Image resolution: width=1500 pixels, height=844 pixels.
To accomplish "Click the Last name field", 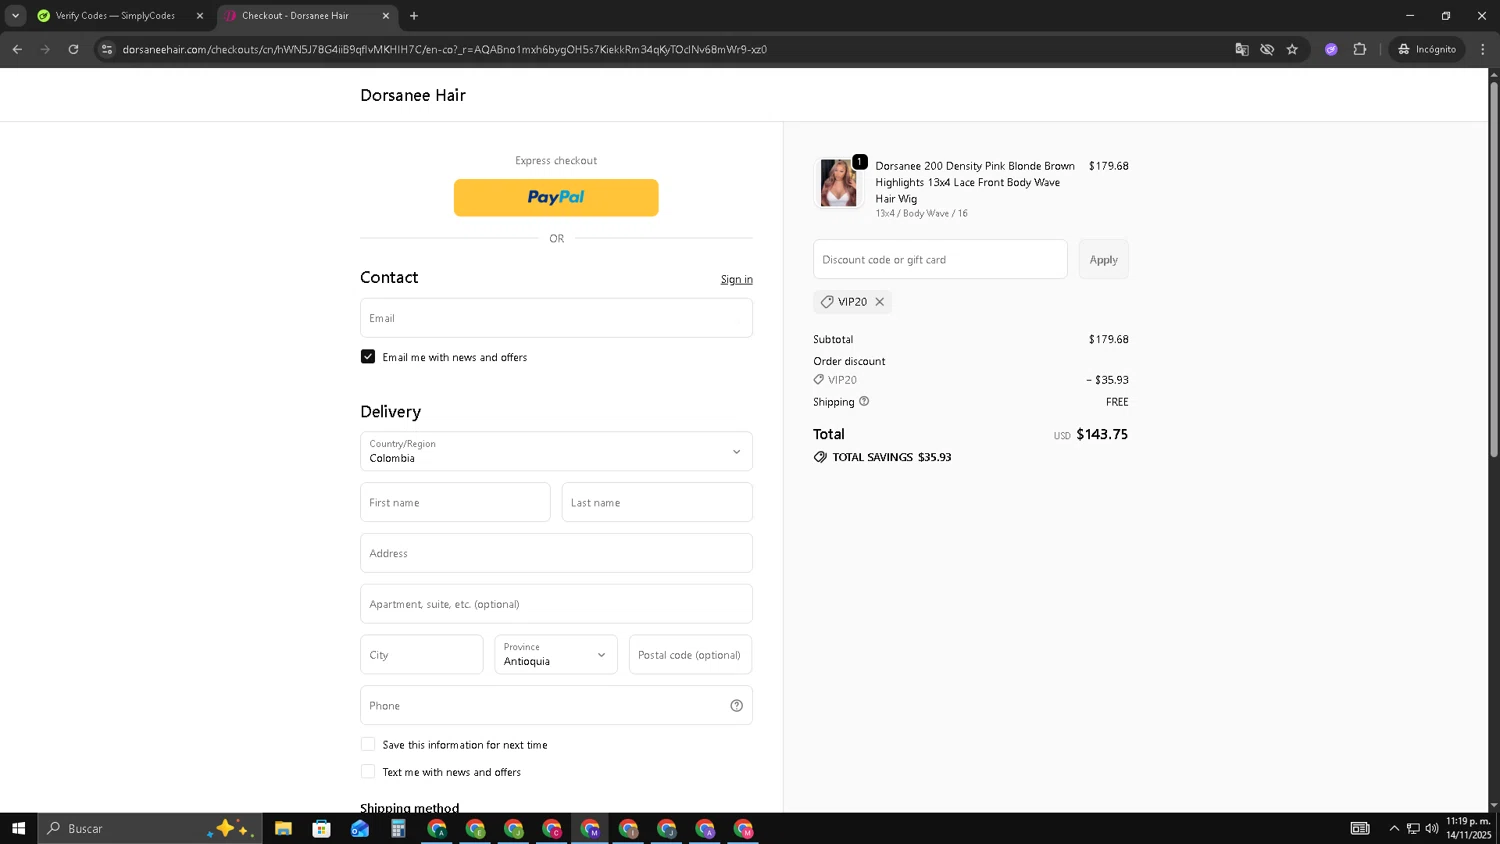I will (657, 502).
